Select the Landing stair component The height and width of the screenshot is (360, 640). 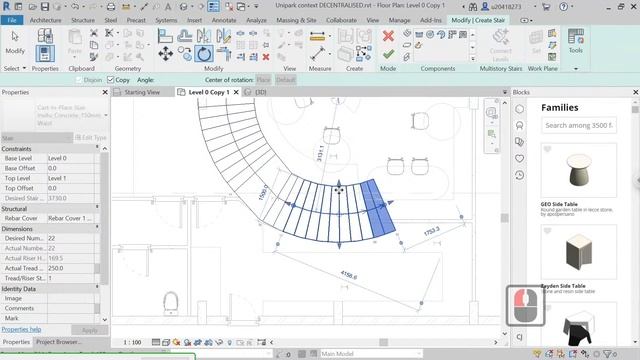click(x=407, y=45)
